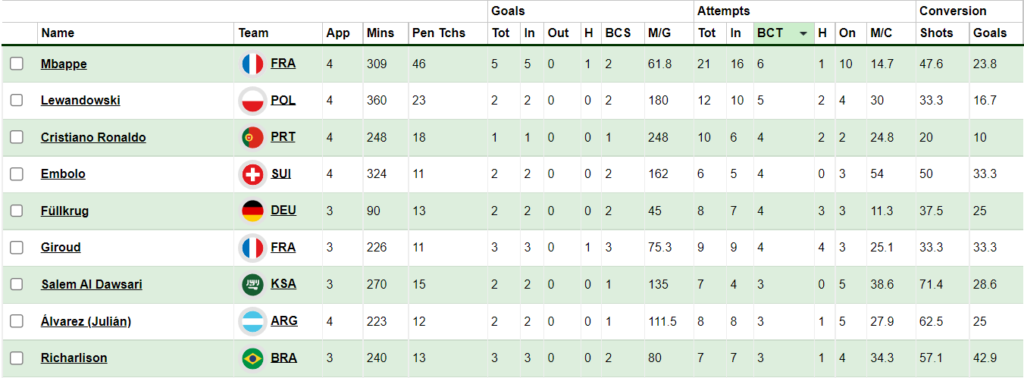Viewport: 1024px width, 378px height.
Task: Tick the checkbox for Mbappe's row
Action: 16,64
